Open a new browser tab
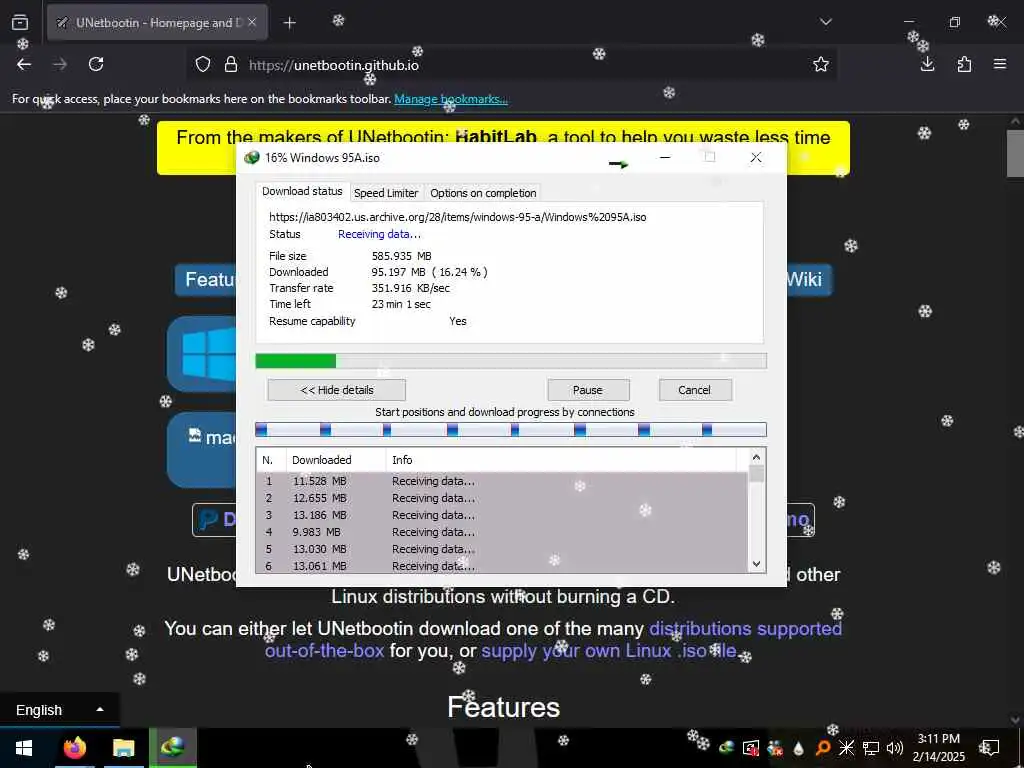The width and height of the screenshot is (1024, 768). coord(290,23)
